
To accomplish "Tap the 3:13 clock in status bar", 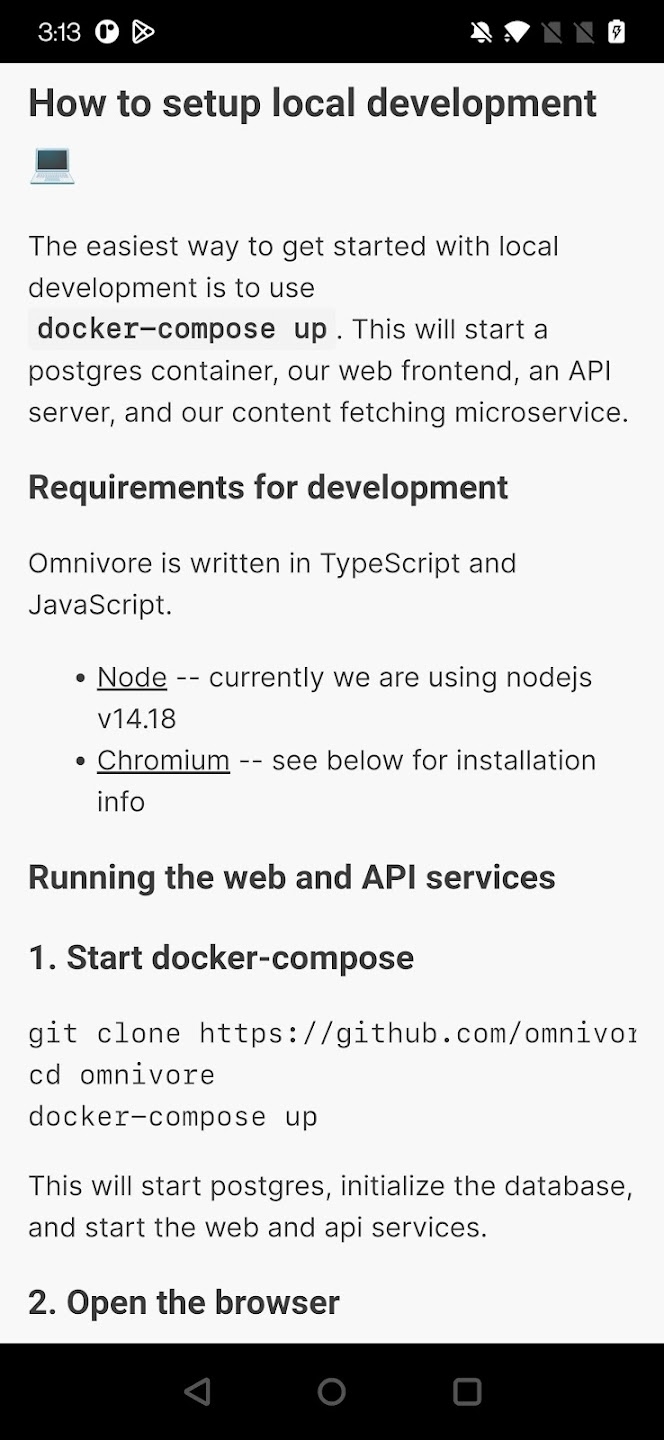I will tap(59, 32).
